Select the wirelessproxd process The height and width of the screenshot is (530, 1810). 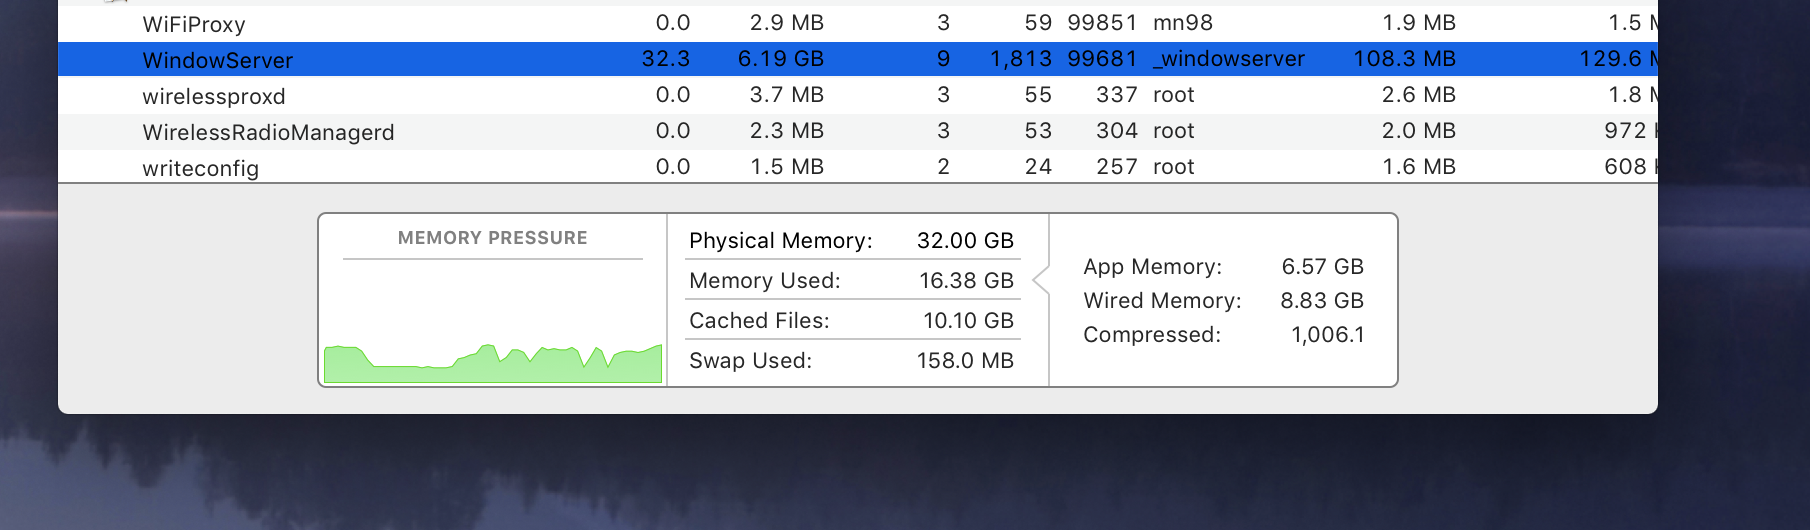point(214,96)
